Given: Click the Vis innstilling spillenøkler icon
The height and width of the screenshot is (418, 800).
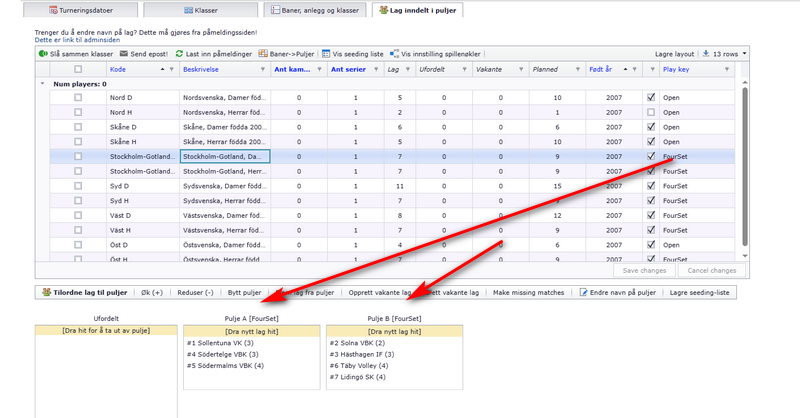Looking at the screenshot, I should [394, 54].
